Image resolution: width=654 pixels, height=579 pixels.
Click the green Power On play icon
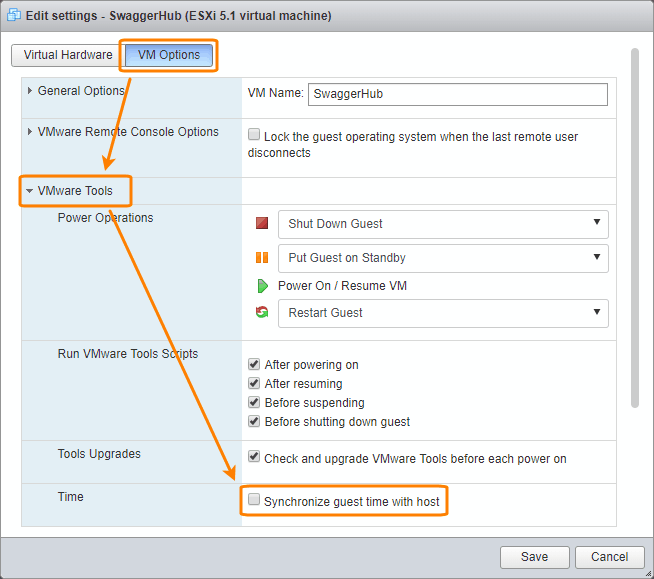pos(262,286)
